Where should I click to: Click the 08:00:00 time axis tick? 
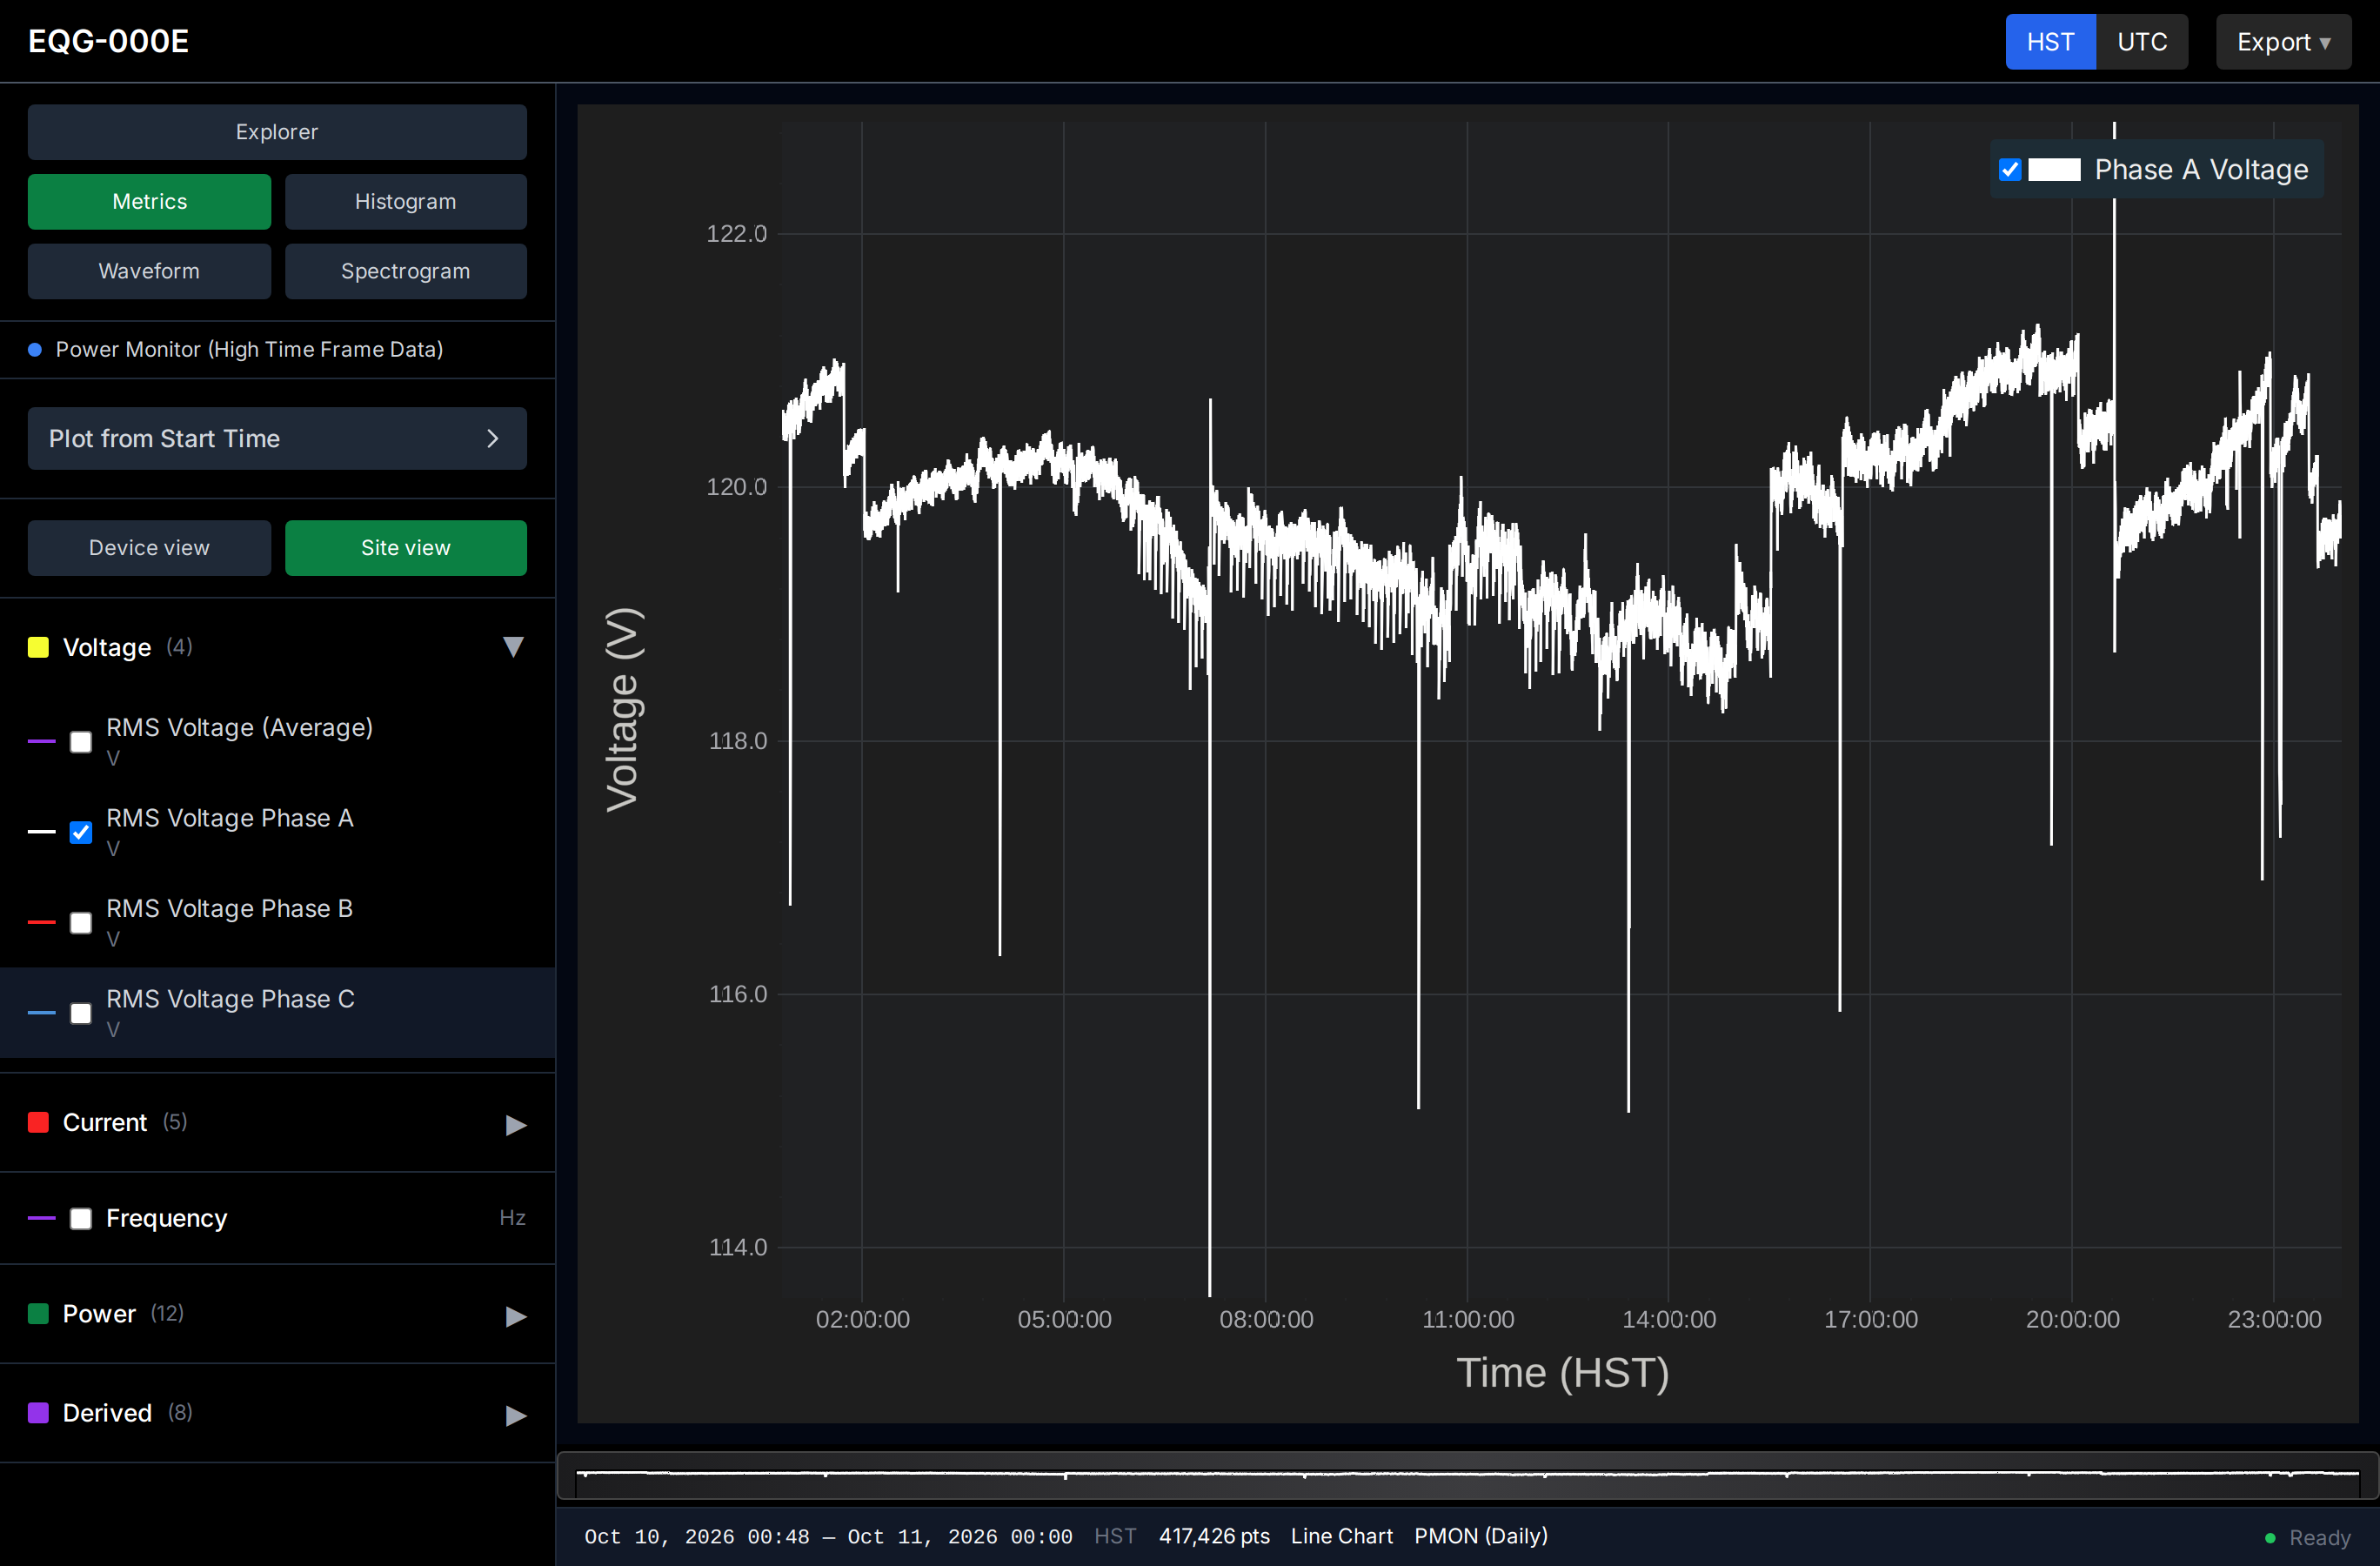click(x=1266, y=1319)
